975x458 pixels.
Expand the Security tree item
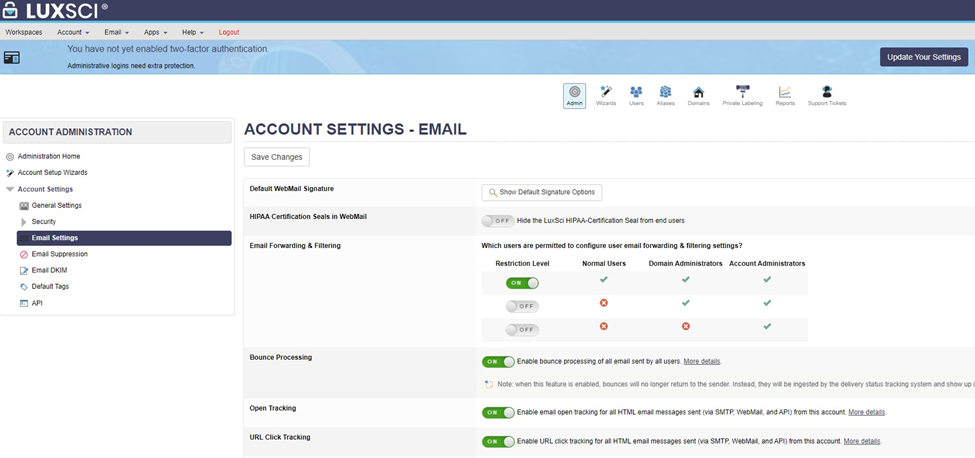click(25, 222)
